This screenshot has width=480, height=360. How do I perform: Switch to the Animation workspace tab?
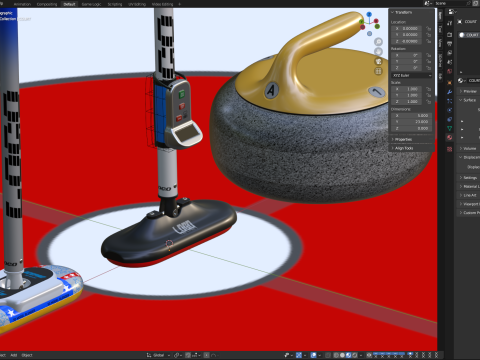[22, 4]
